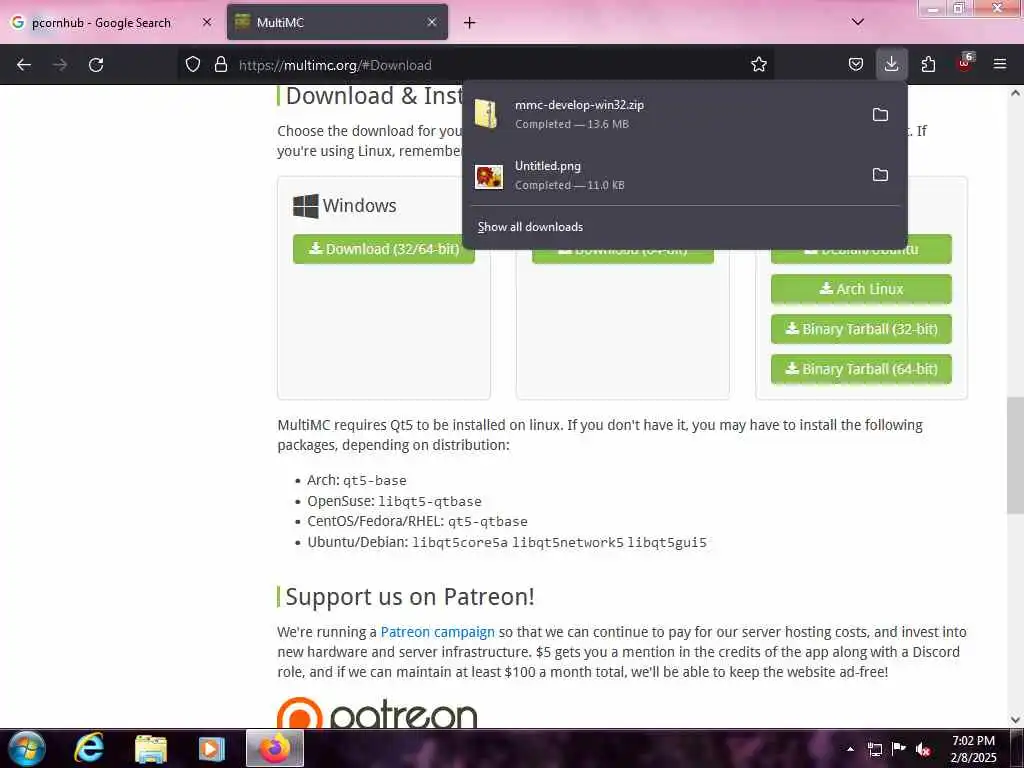
Task: Click Show all downloads
Action: tap(530, 227)
